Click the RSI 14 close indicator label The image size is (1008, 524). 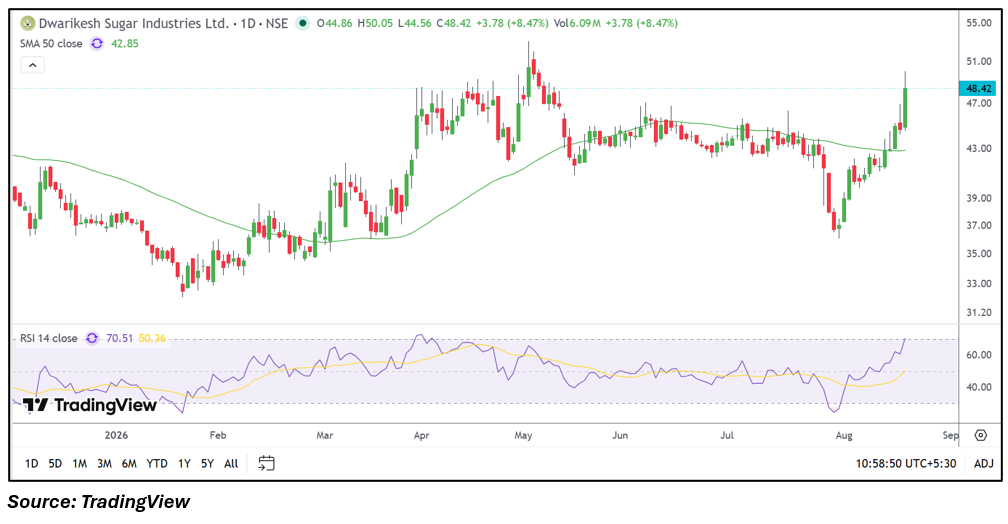[49, 338]
